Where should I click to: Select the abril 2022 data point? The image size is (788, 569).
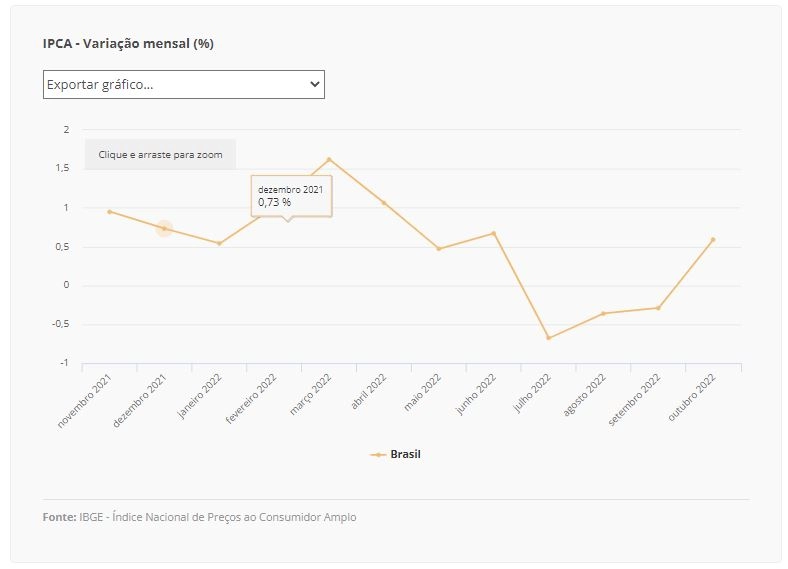(x=384, y=203)
